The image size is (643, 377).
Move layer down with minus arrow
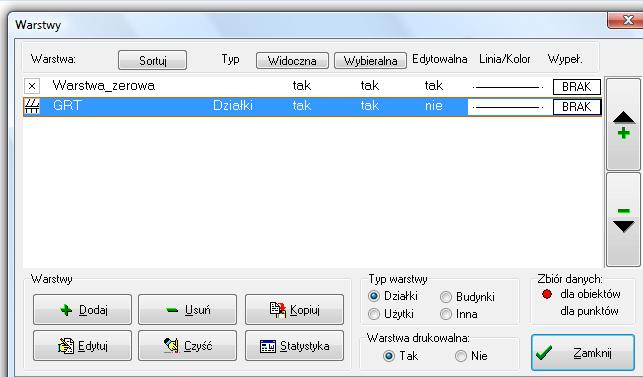coord(623,219)
